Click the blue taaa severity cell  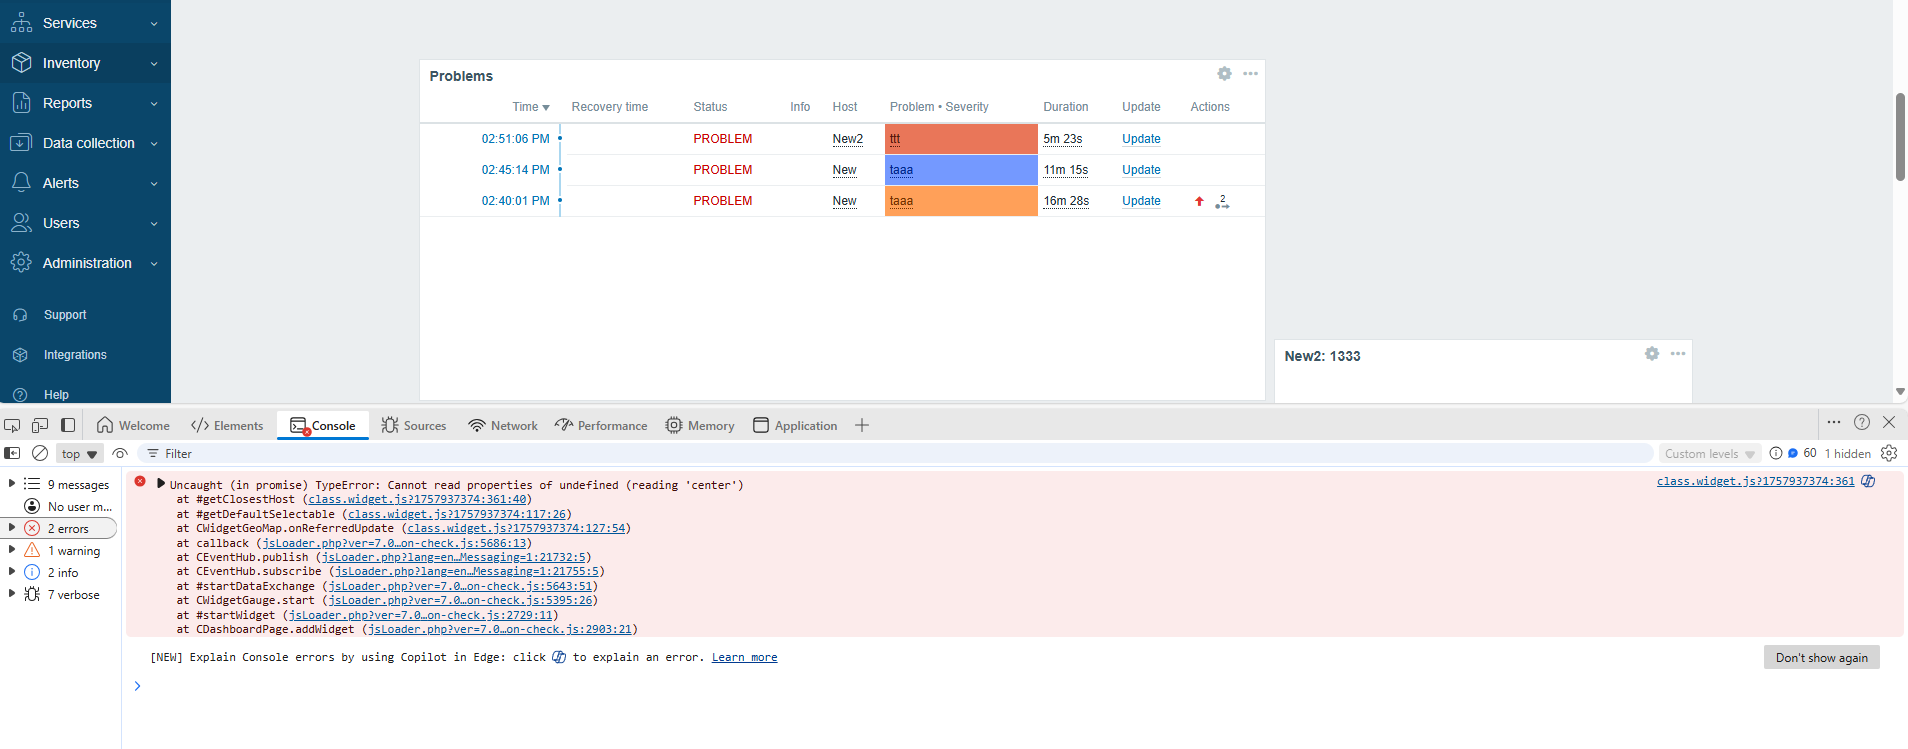(961, 170)
